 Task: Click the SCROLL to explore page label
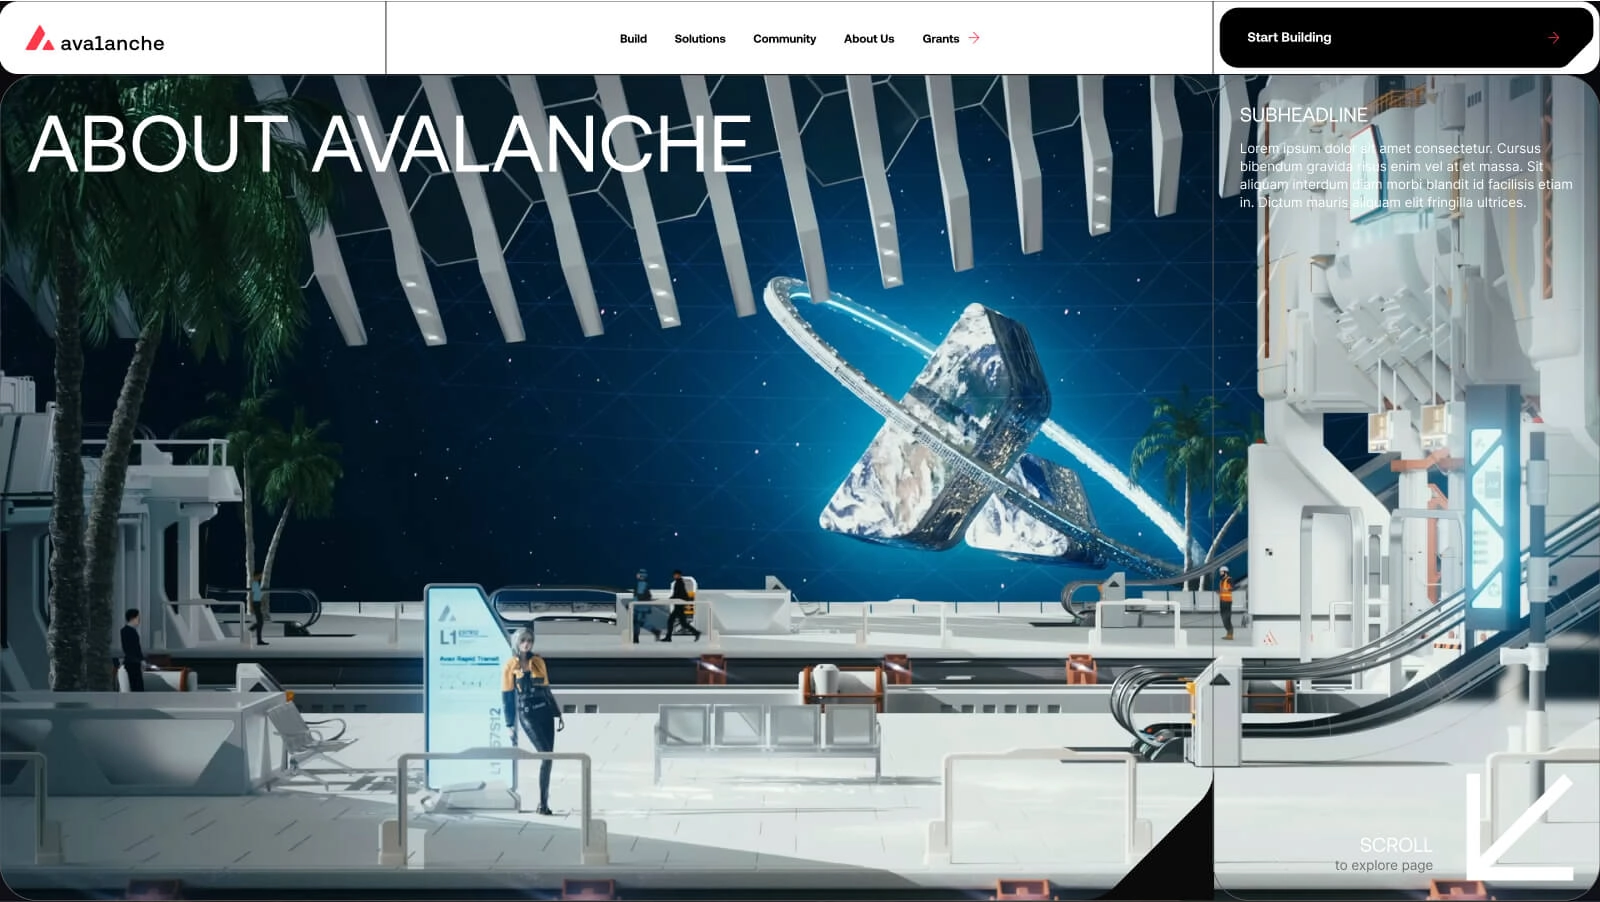[1390, 853]
